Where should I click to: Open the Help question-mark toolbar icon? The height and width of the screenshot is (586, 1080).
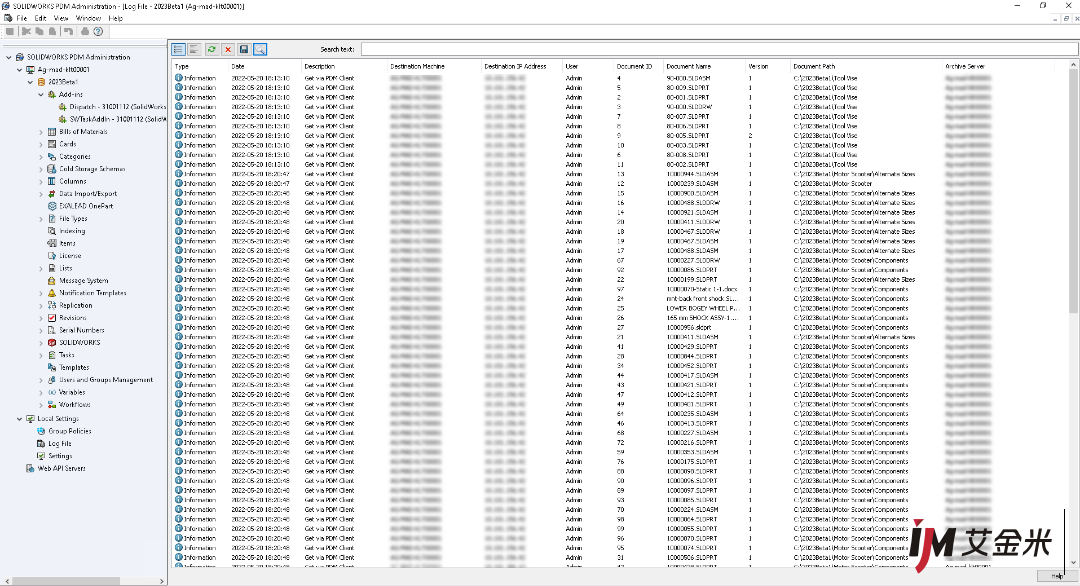pos(98,32)
